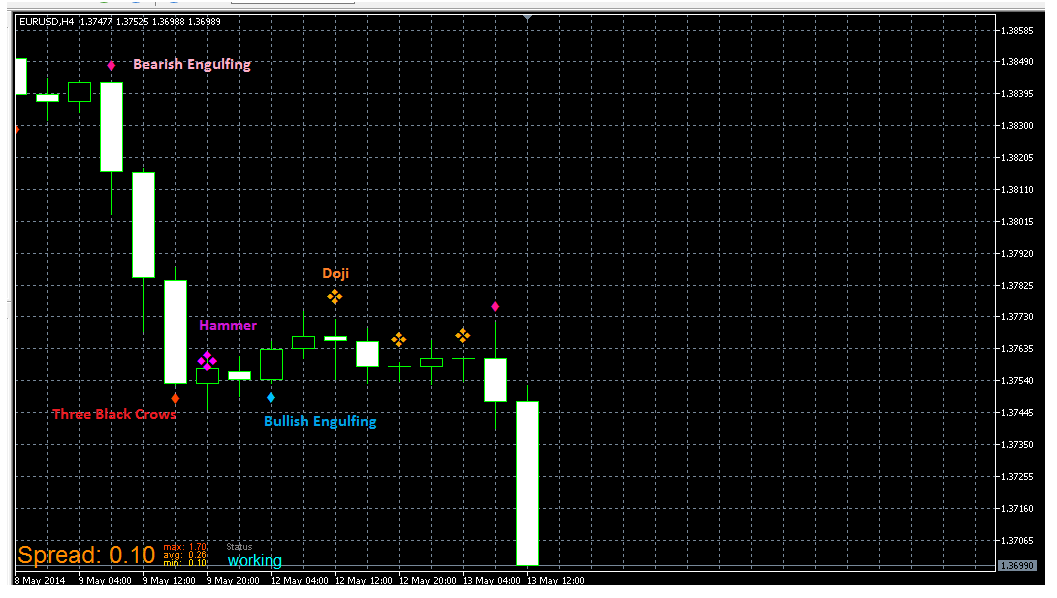
Task: Click the 13 May 12:00 time label
Action: [555, 580]
